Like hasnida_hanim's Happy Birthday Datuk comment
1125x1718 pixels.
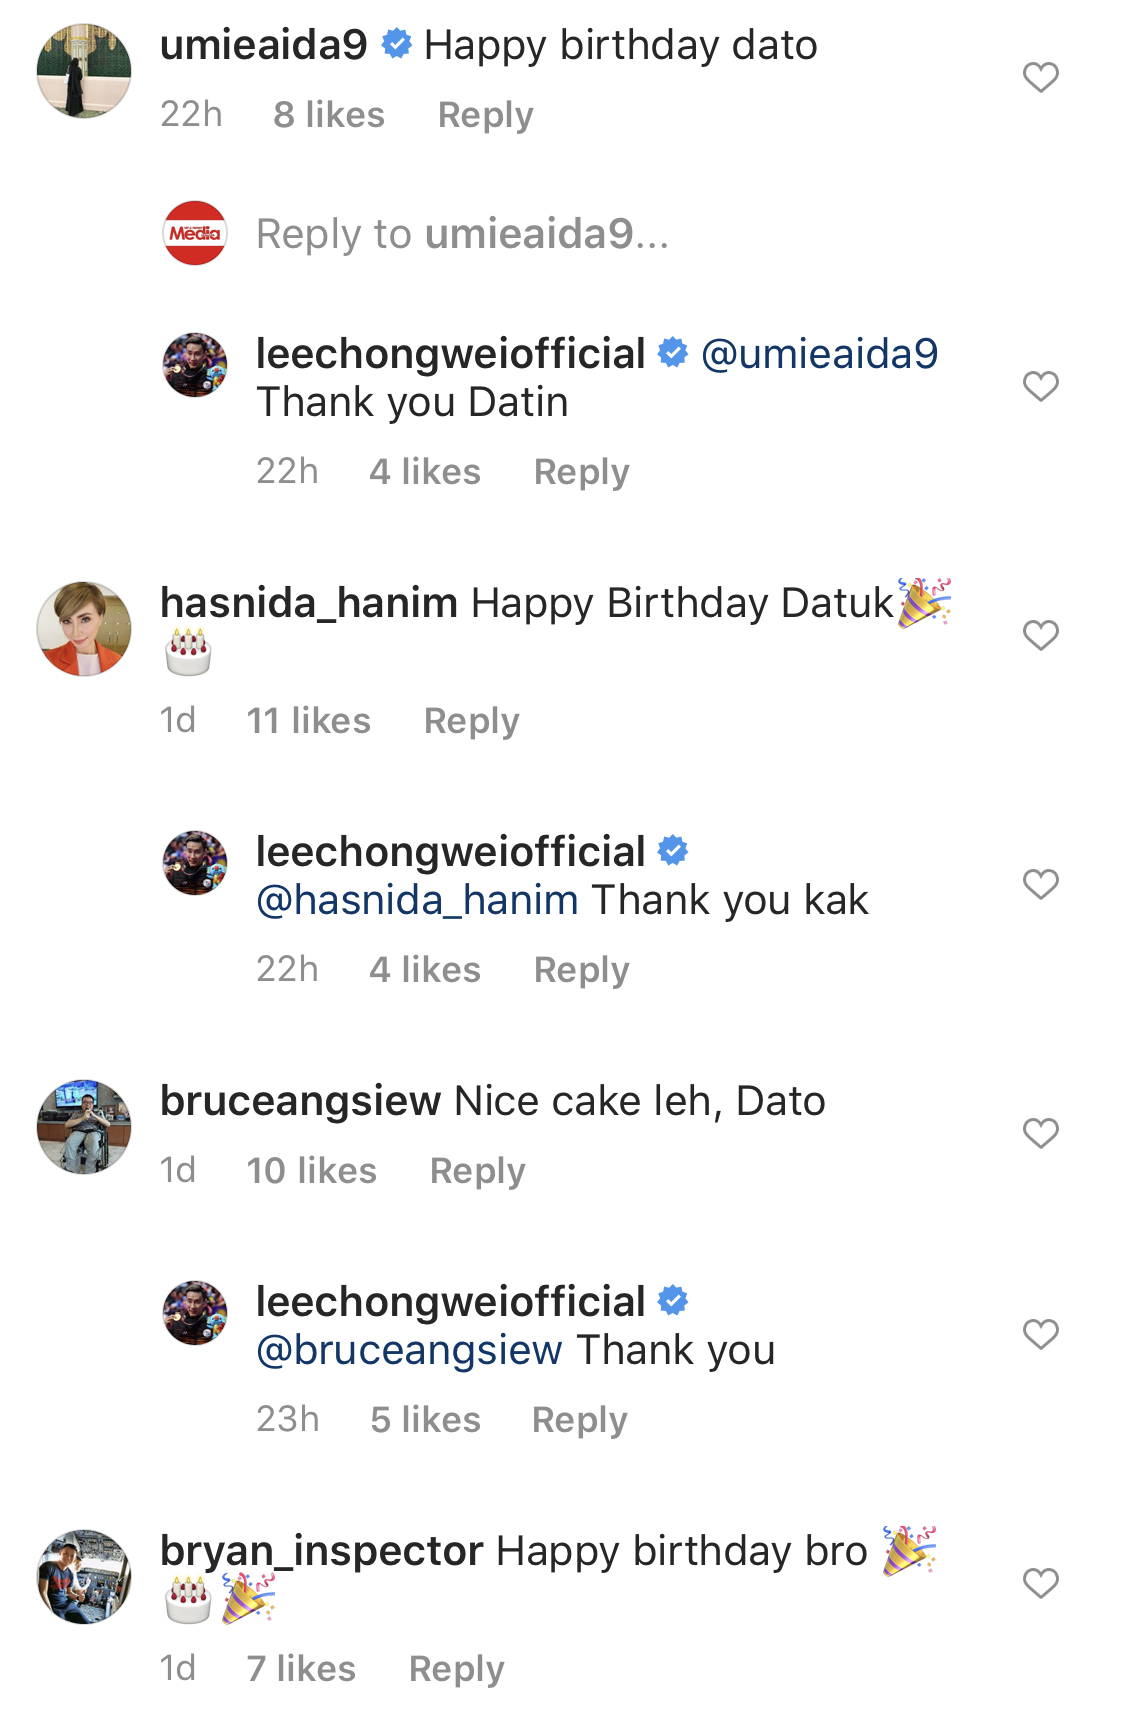1040,635
